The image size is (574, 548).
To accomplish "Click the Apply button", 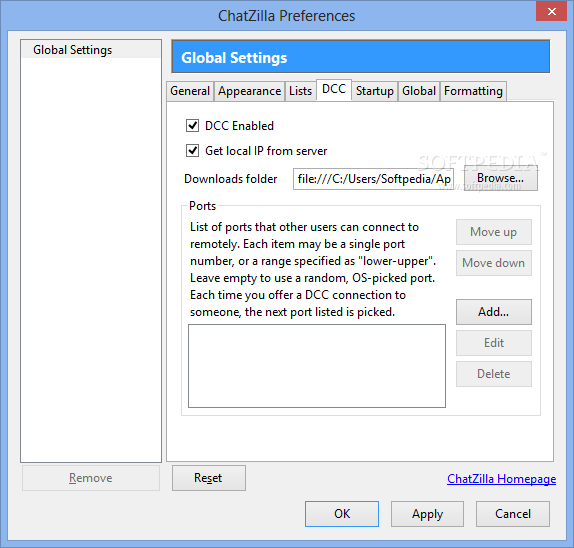I will coord(427,514).
